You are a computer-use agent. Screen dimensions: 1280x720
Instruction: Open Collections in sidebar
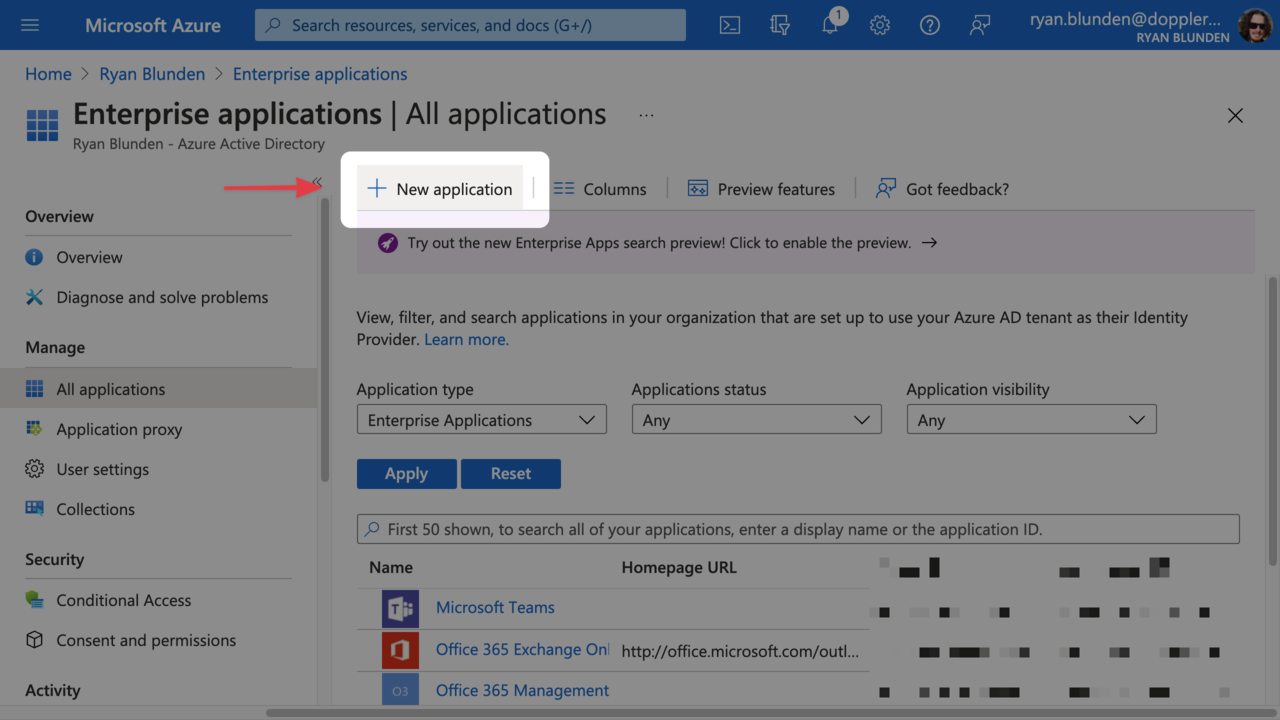point(95,509)
